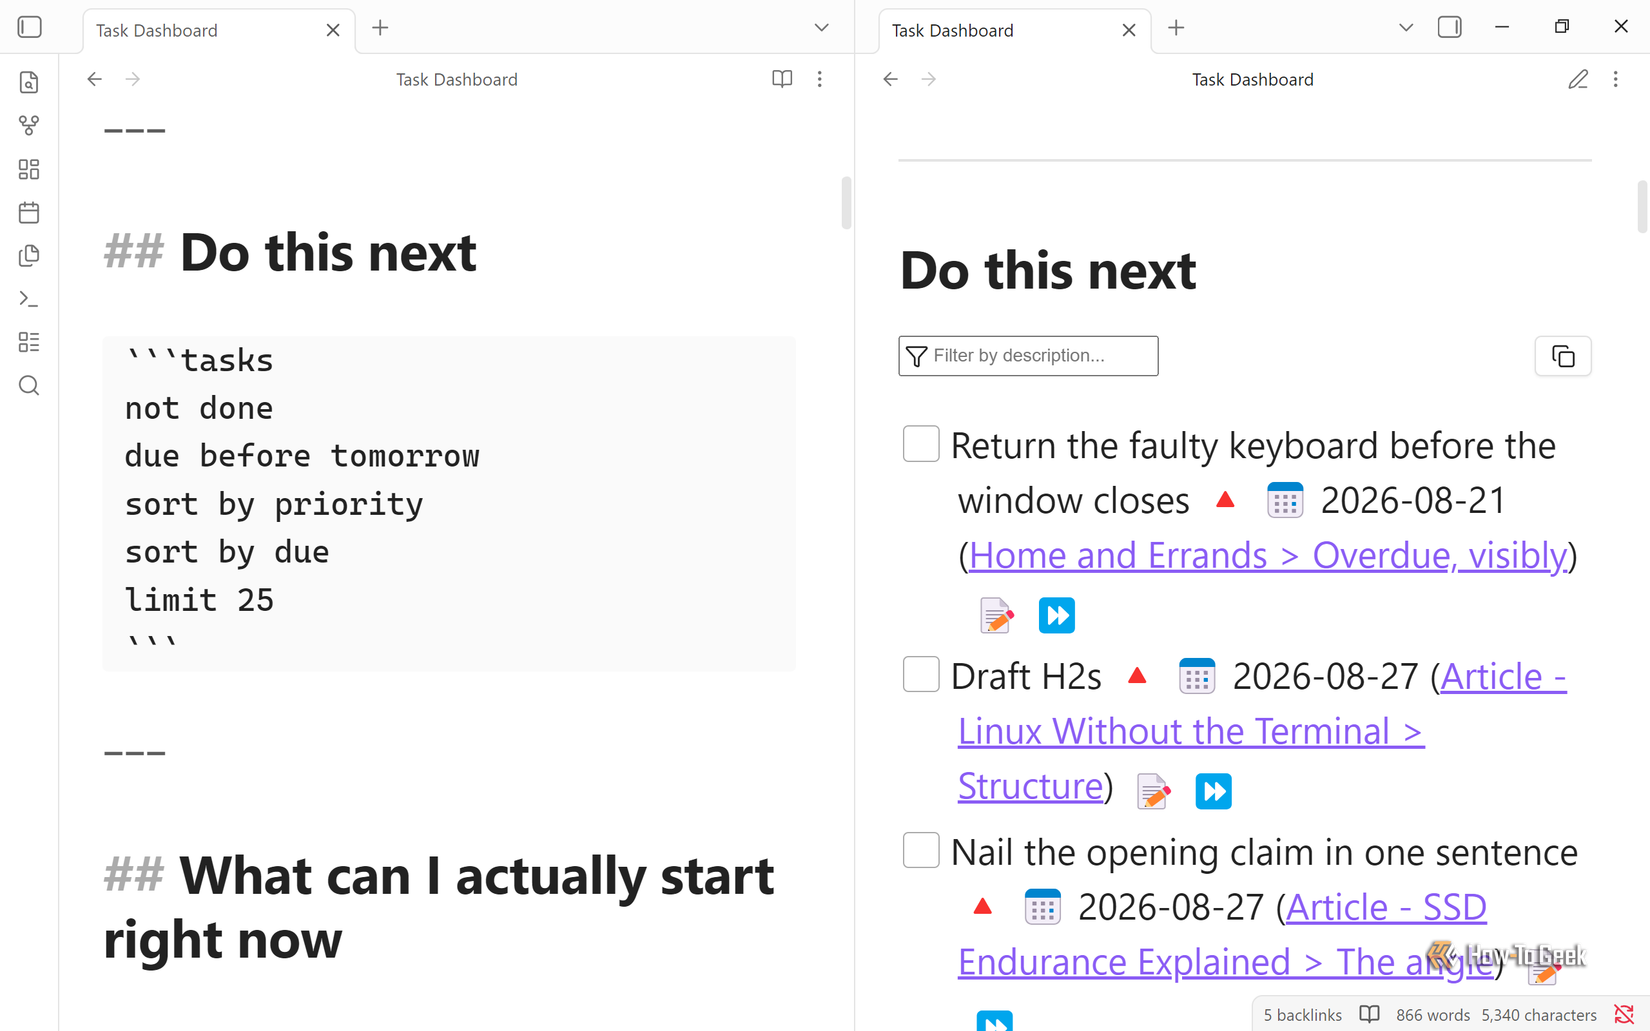The image size is (1650, 1031).
Task: Click the right pane vertical scrollbar
Action: pyautogui.click(x=1642, y=206)
